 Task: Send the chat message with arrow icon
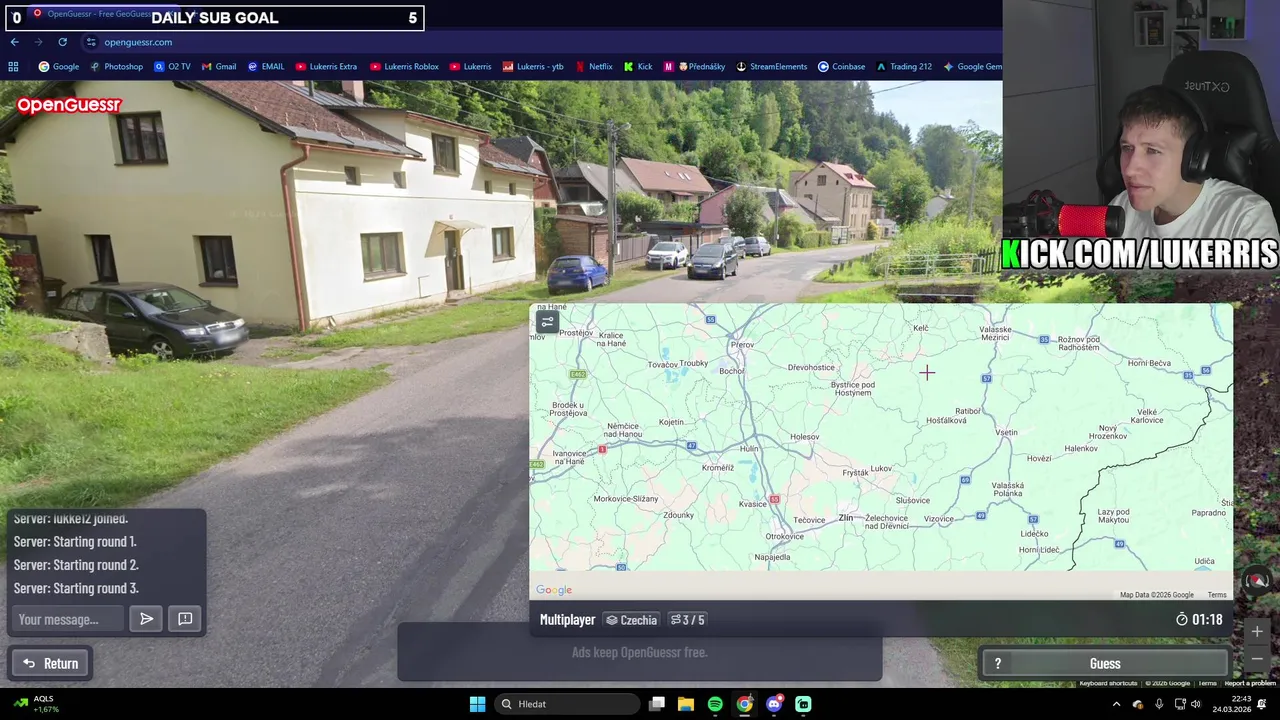pyautogui.click(x=147, y=619)
